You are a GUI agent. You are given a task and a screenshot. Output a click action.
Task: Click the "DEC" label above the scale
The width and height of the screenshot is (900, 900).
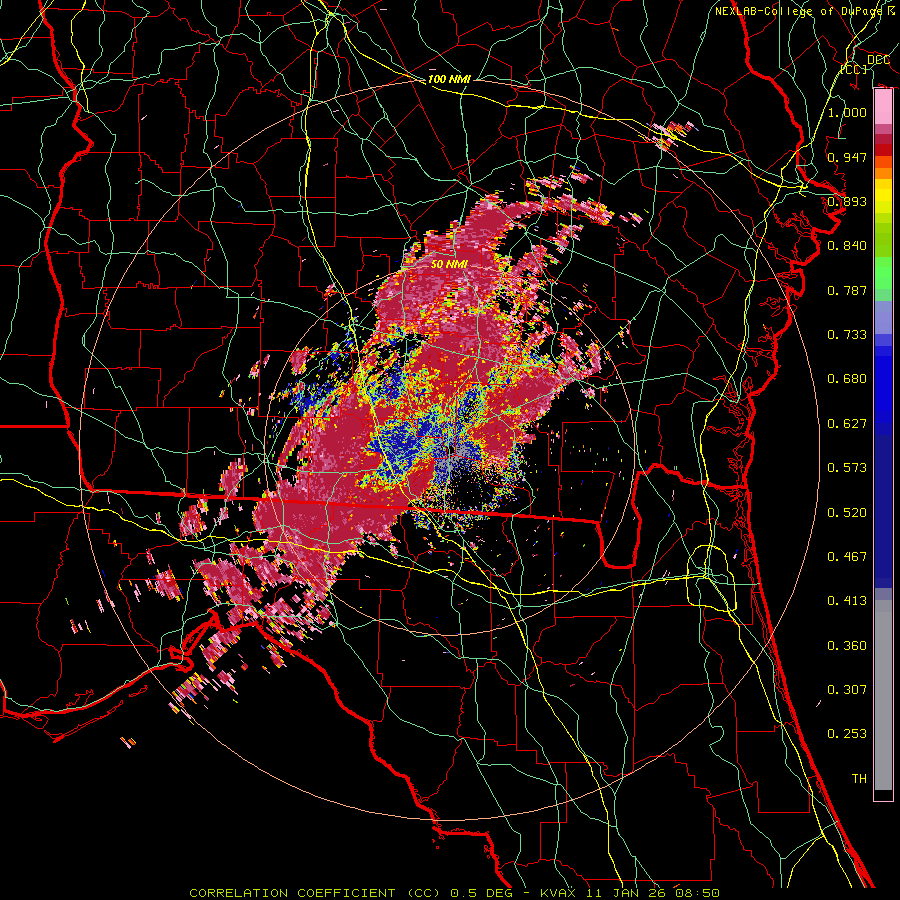(x=878, y=60)
